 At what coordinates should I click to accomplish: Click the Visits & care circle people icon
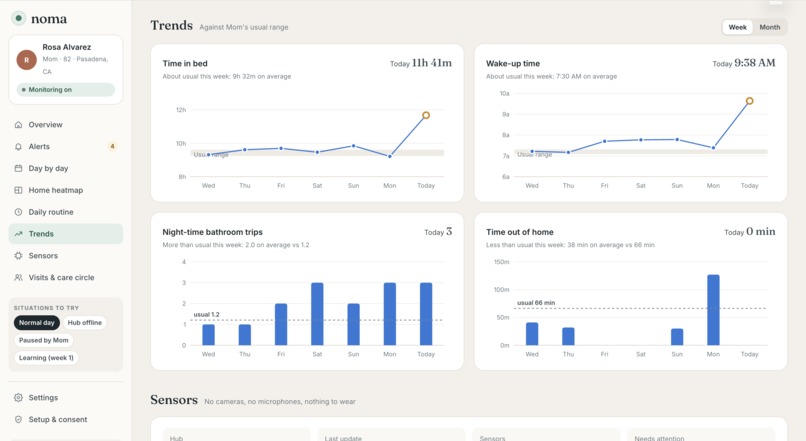(19, 278)
